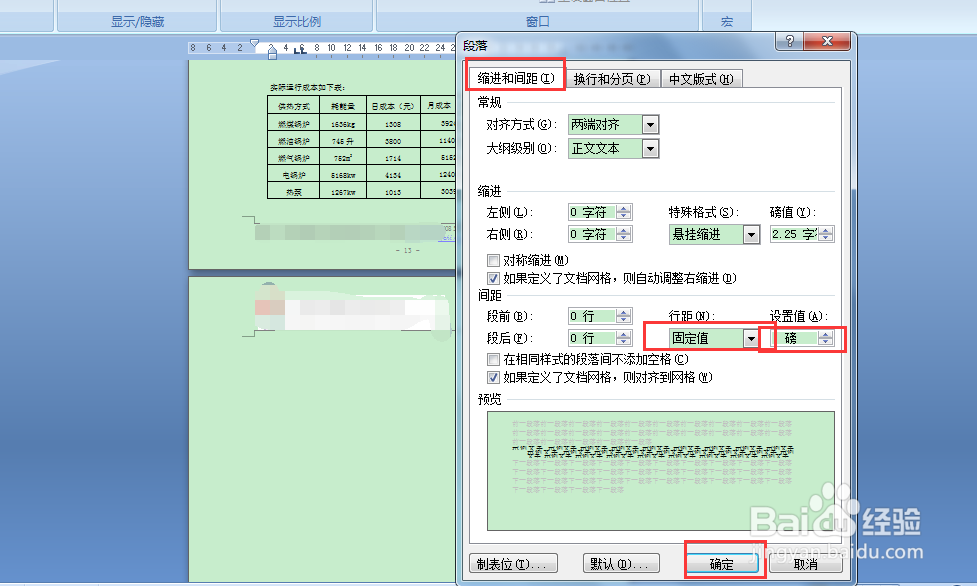Image resolution: width=977 pixels, height=586 pixels.
Task: Click the tab stop selector icon on the ruler
Action: pyautogui.click(x=296, y=49)
